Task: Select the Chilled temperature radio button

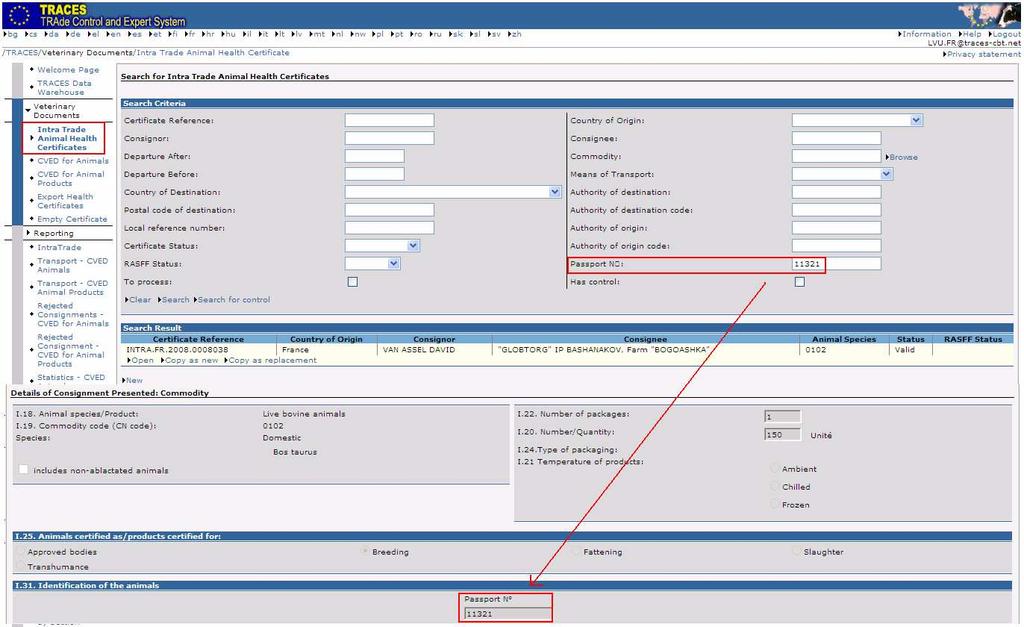Action: pyautogui.click(x=775, y=487)
